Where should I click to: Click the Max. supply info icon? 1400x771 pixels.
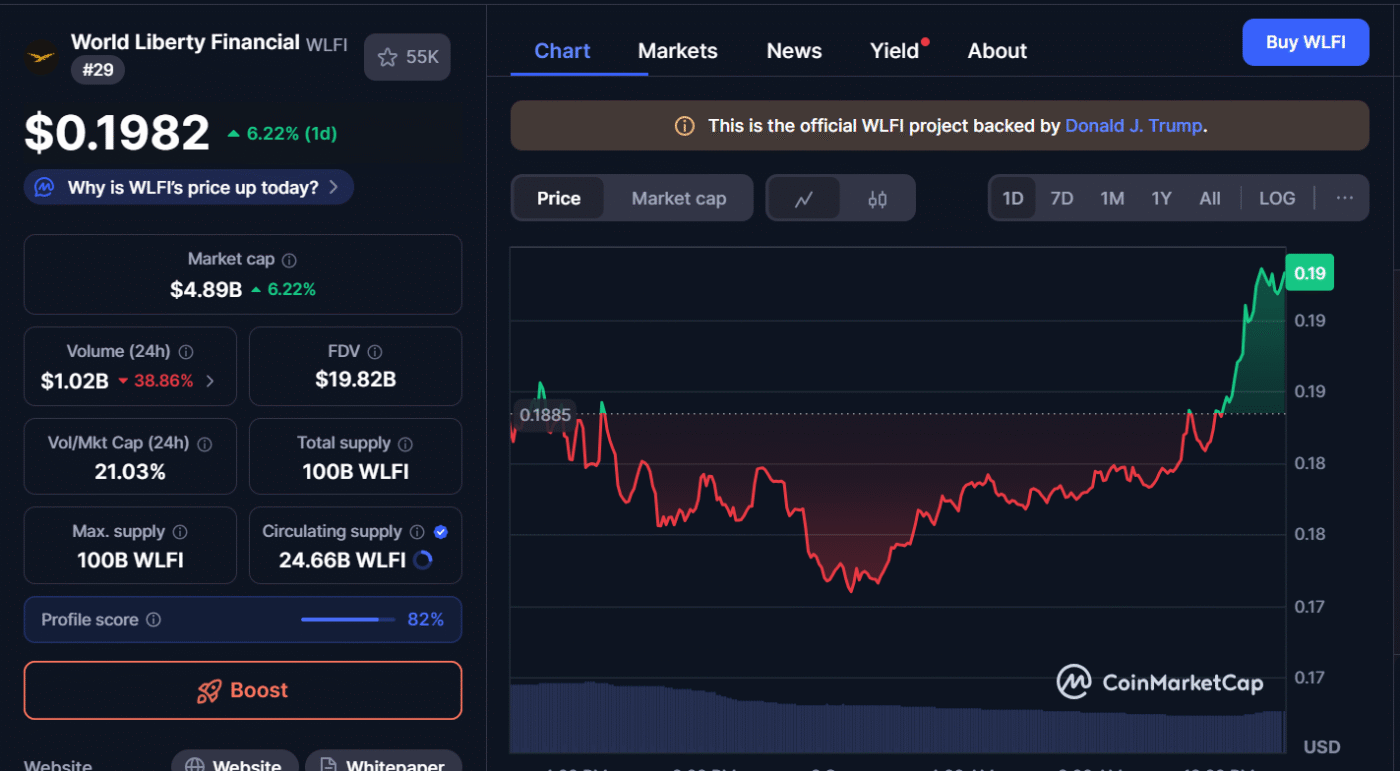pos(180,532)
